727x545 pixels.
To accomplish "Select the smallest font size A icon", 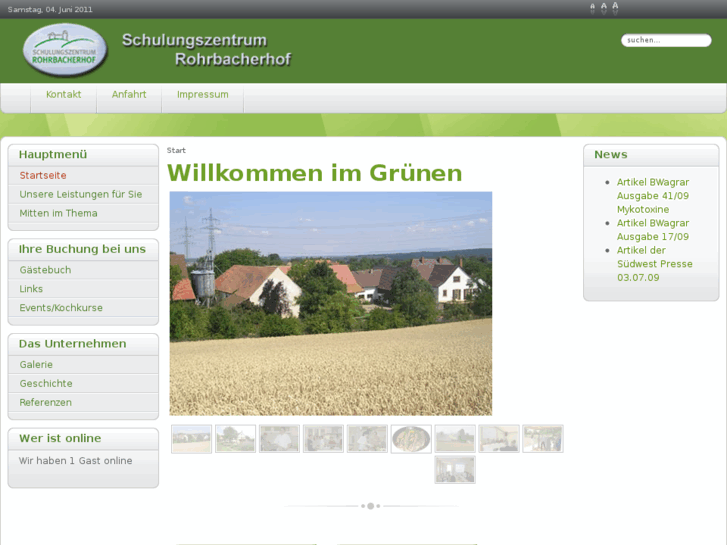I will click(x=592, y=9).
